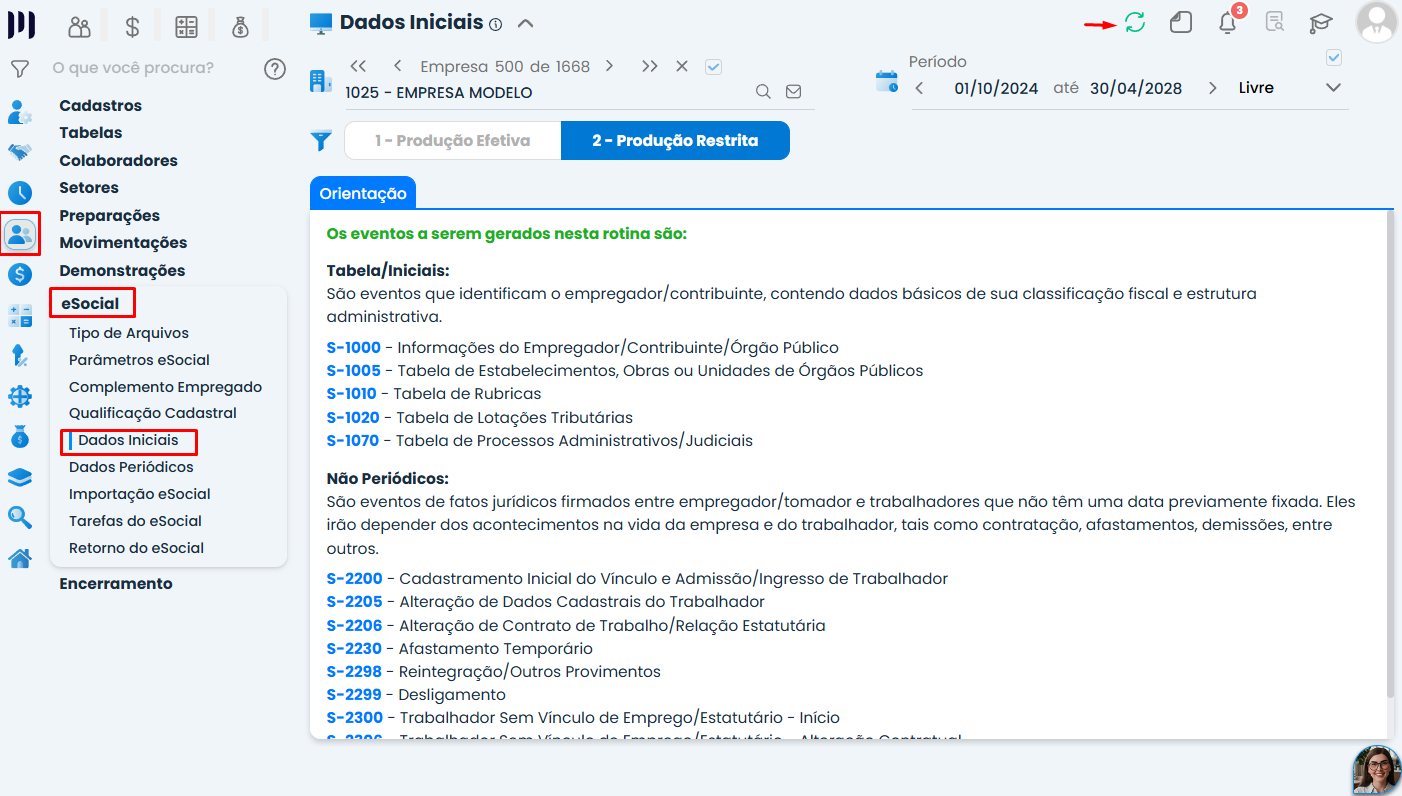
Task: Click the O que você procura search field
Action: point(133,68)
